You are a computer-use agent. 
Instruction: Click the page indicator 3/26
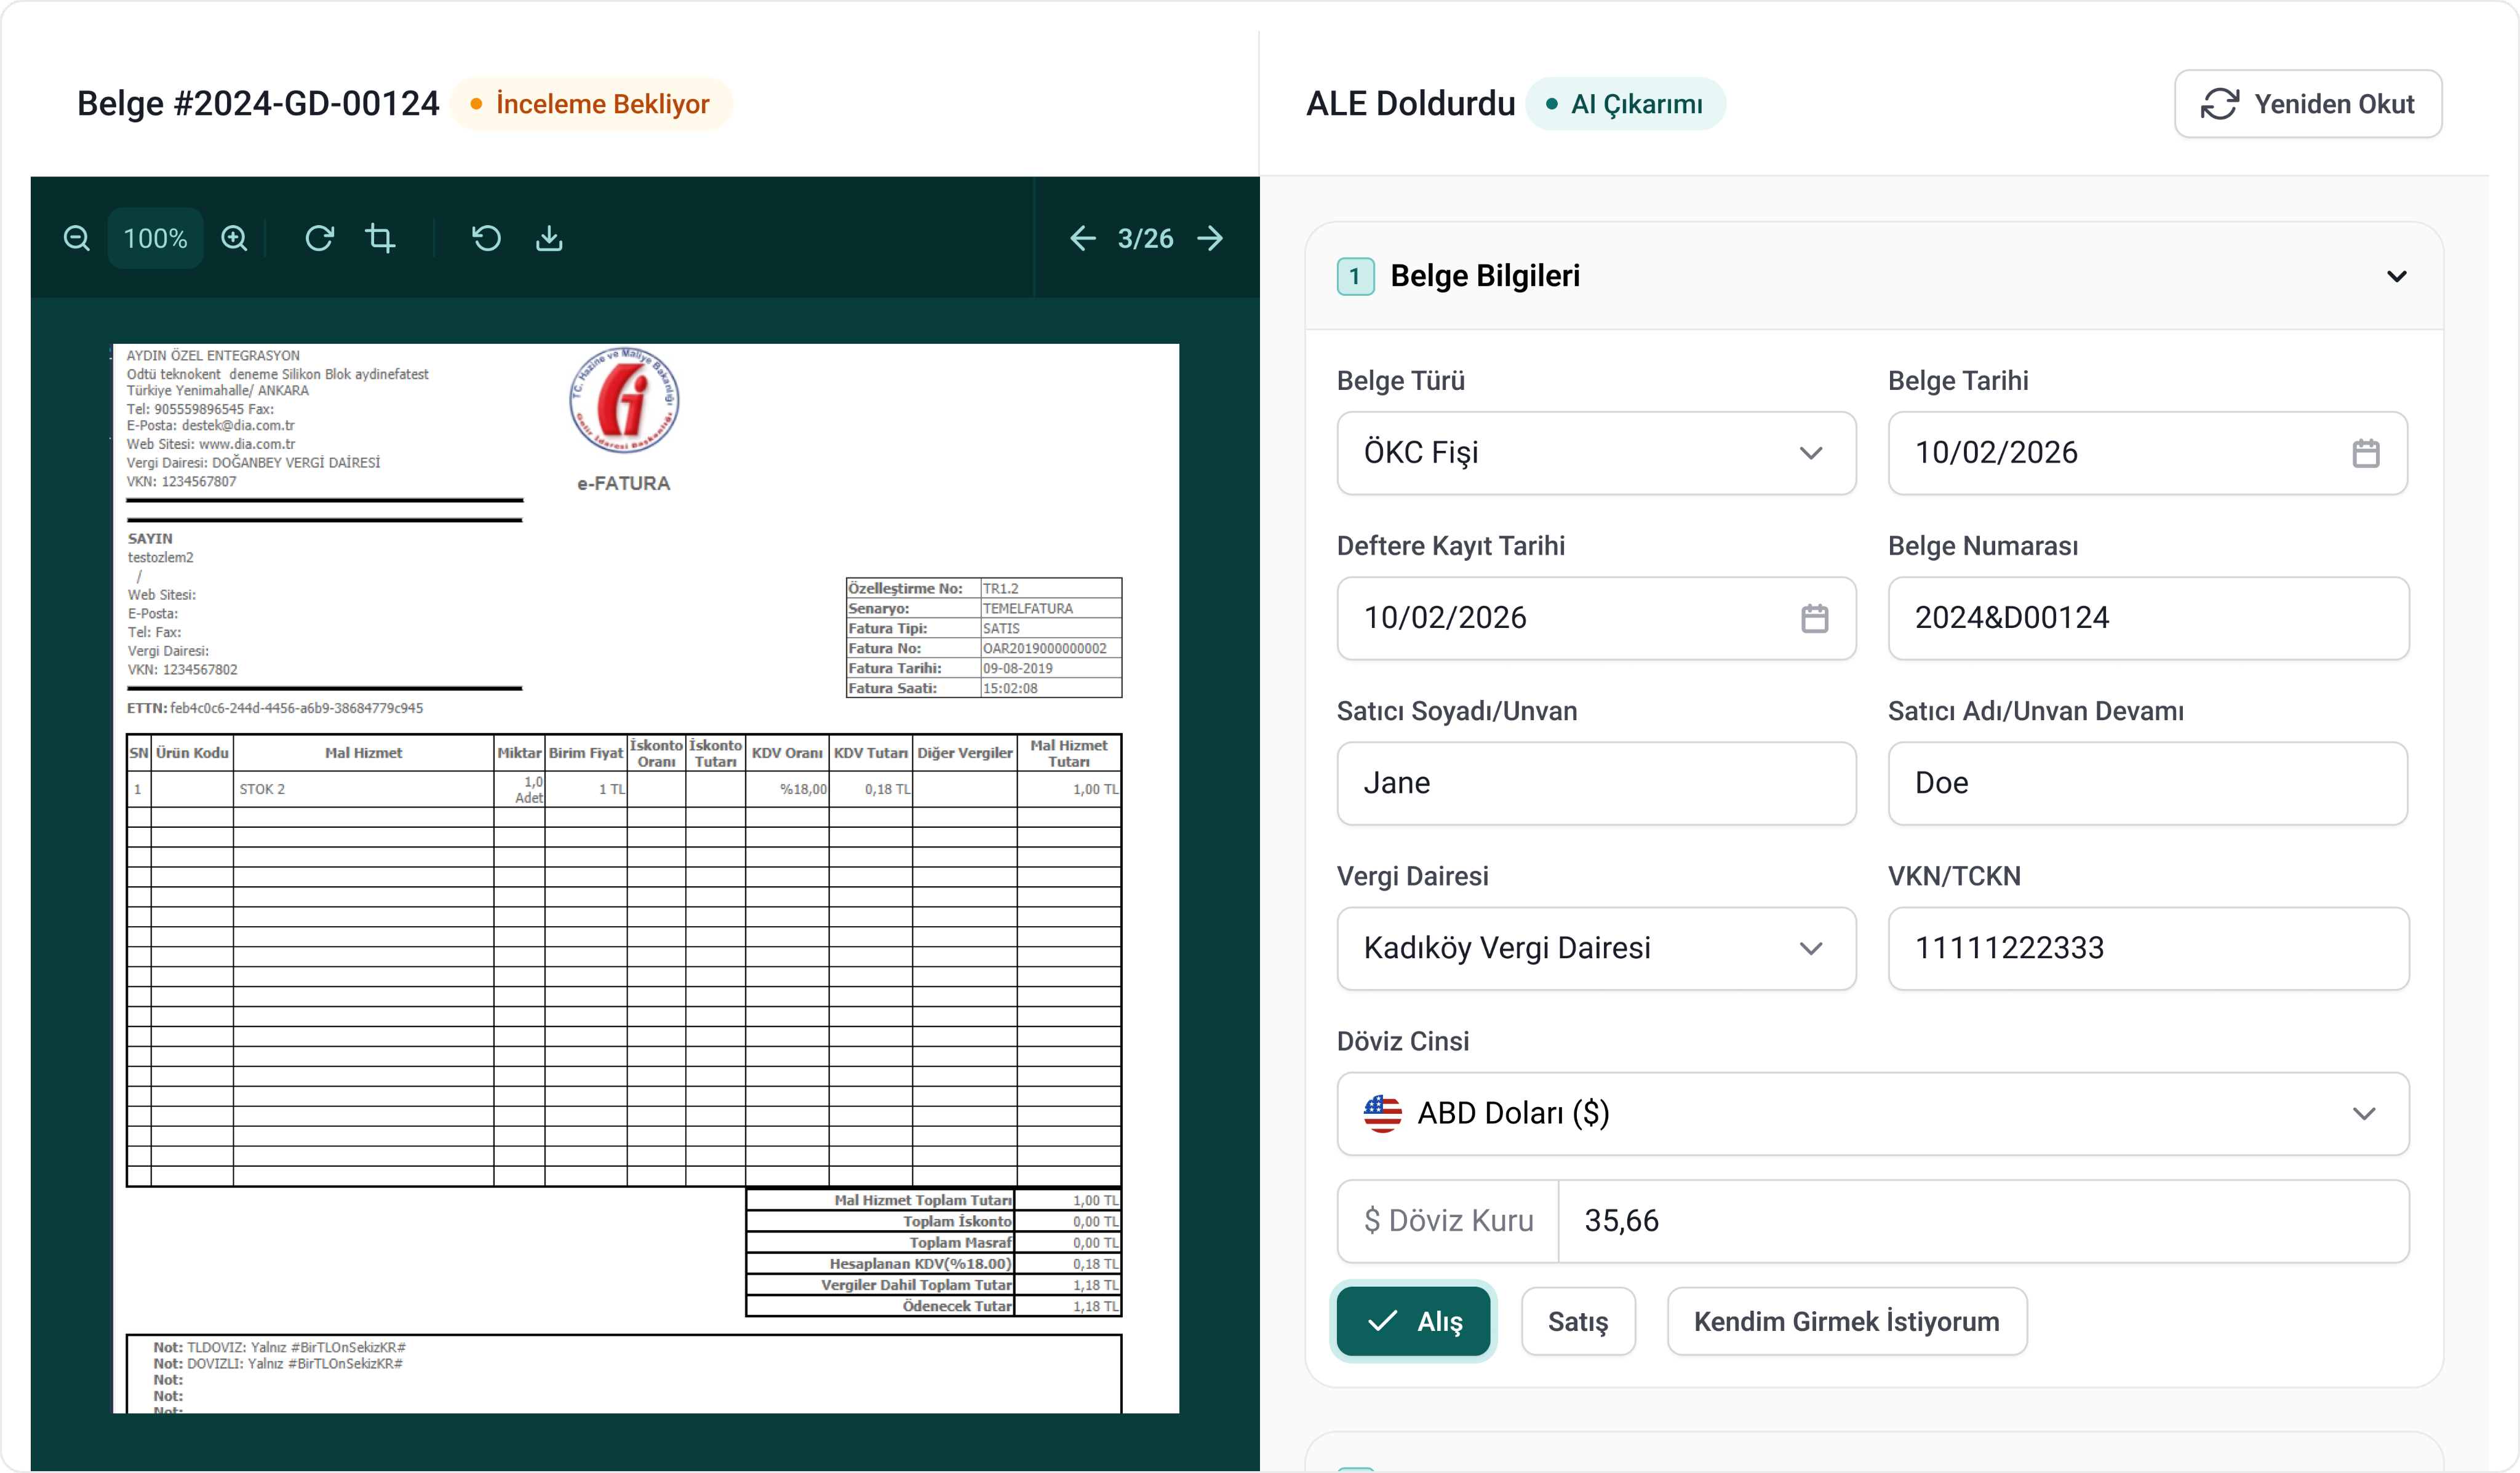coord(1145,238)
